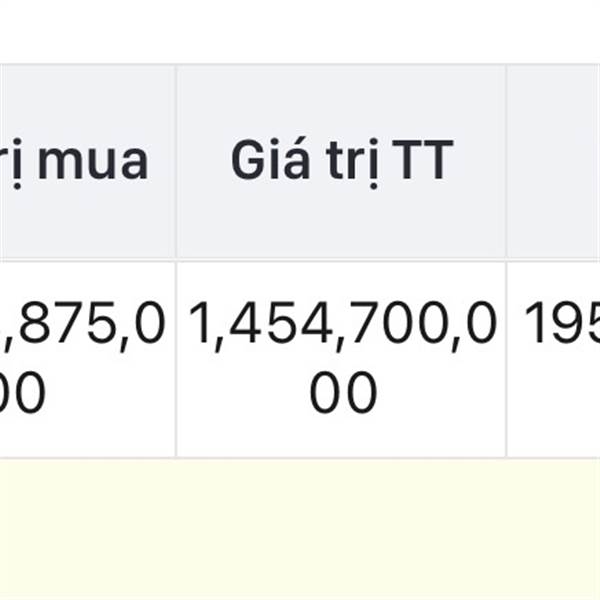Select the partially visible "mua" column header
This screenshot has width=600, height=600.
tap(87, 161)
